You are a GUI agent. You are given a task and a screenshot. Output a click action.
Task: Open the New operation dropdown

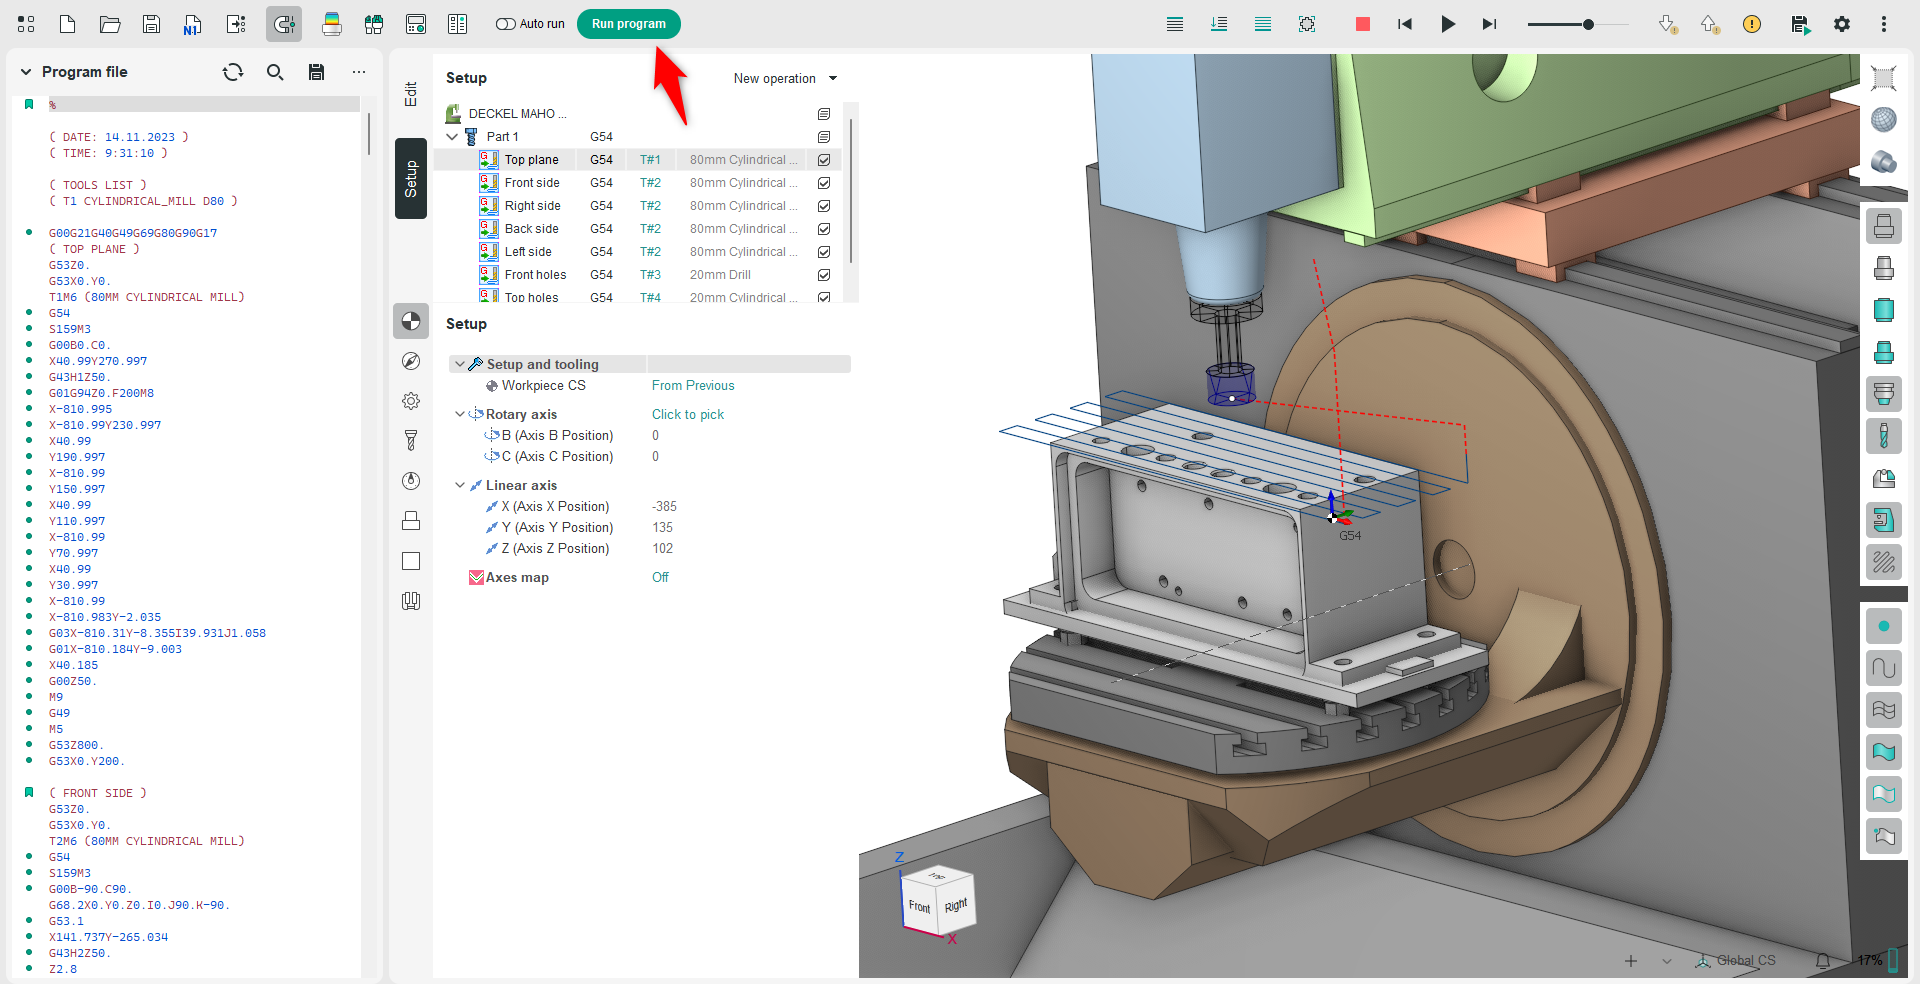pos(785,79)
